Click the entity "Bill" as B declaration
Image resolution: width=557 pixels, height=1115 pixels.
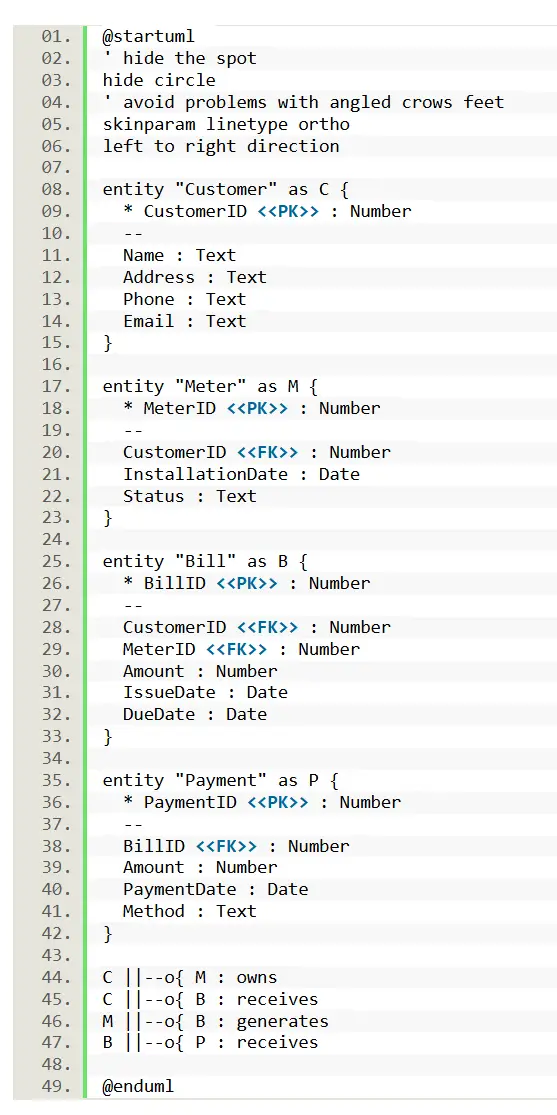pyautogui.click(x=206, y=561)
